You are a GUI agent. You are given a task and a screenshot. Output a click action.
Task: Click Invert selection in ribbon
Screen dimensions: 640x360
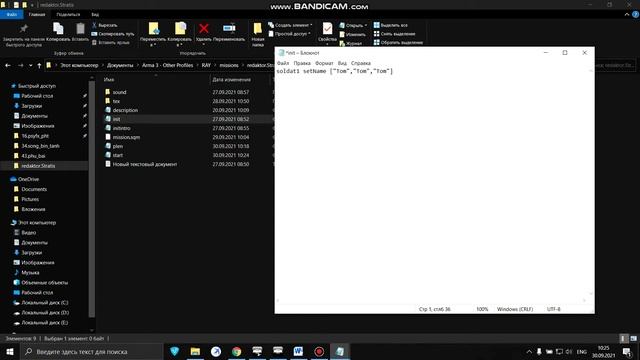(398, 42)
